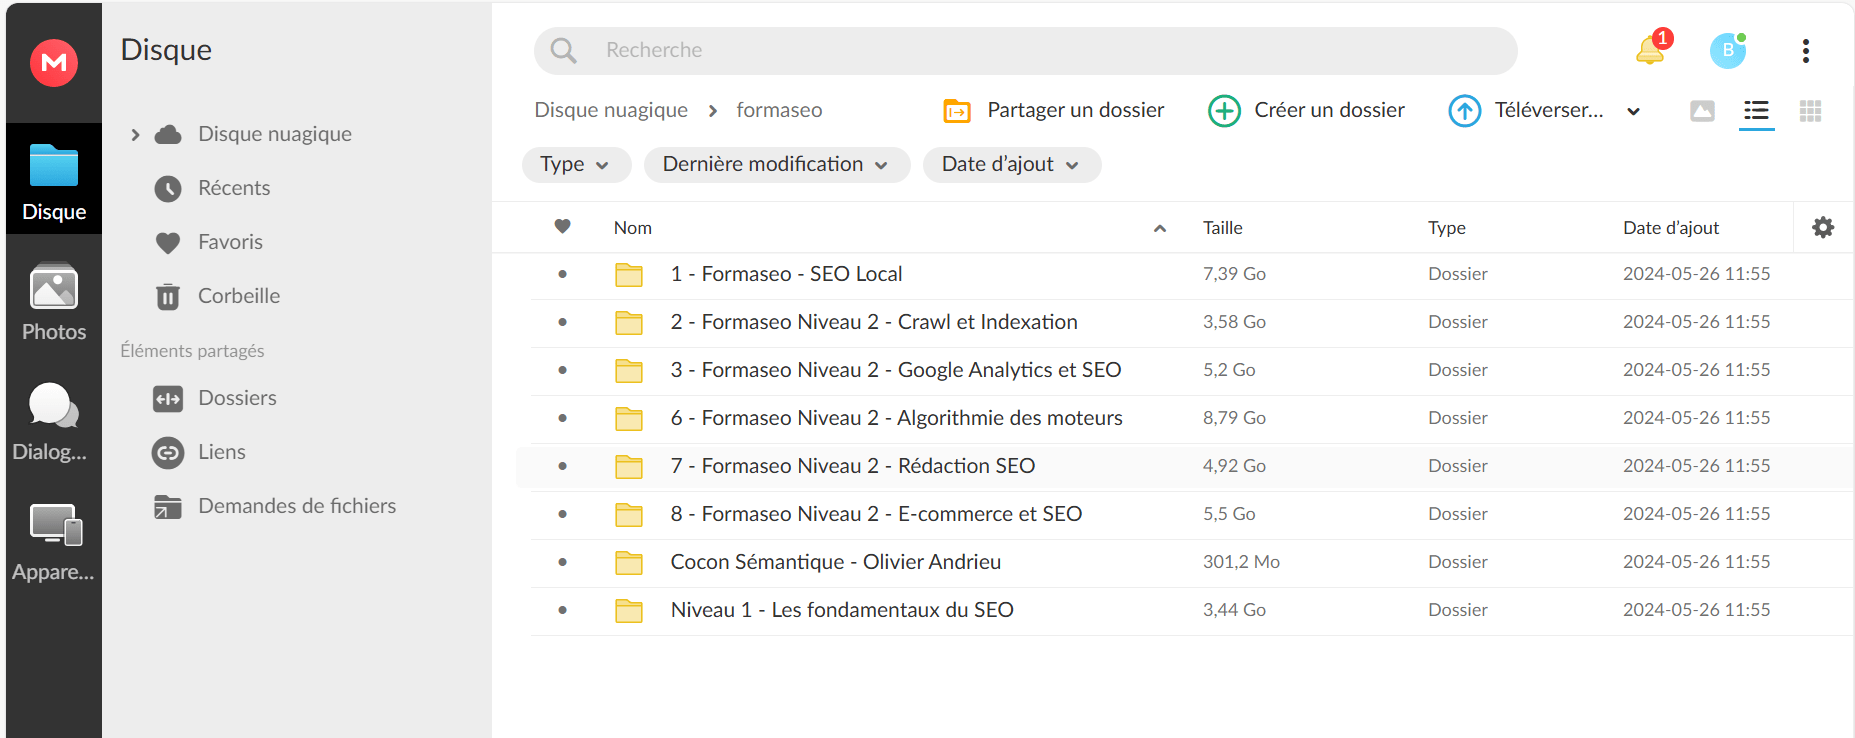Select 'Cocon Sémantique - Olivier Andrieu' name
The height and width of the screenshot is (738, 1855).
[836, 562]
